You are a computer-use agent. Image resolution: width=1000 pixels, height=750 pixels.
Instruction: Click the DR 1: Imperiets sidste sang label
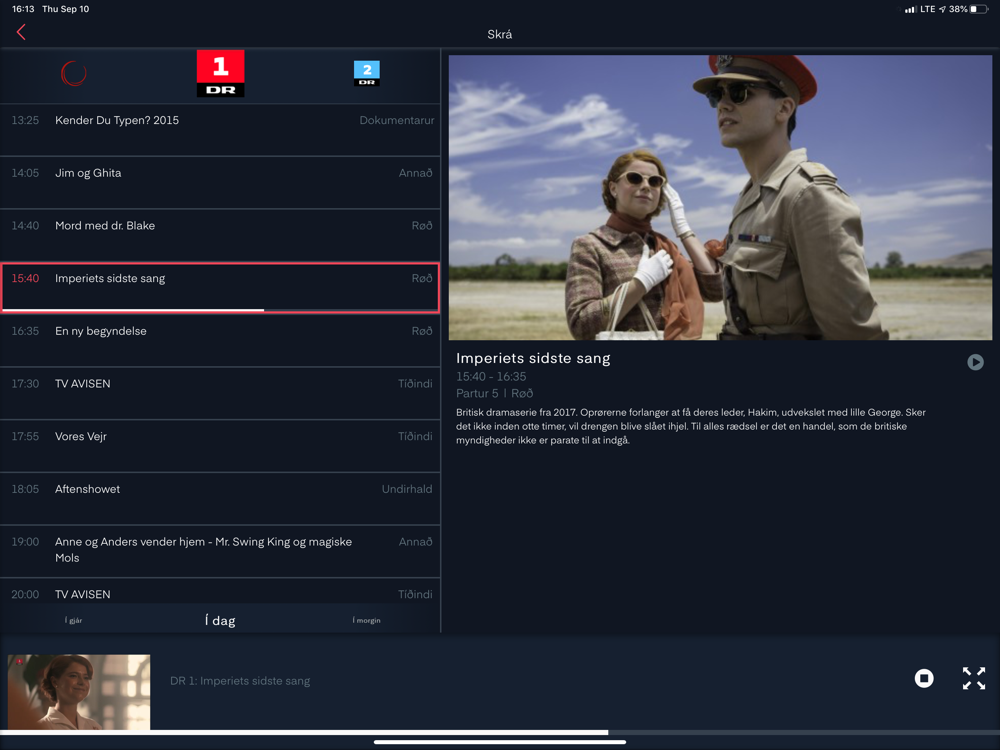tap(240, 681)
